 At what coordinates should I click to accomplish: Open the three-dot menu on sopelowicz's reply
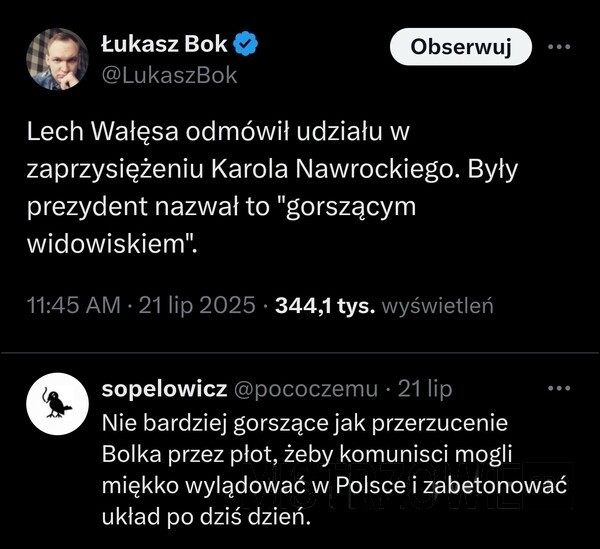(x=559, y=388)
